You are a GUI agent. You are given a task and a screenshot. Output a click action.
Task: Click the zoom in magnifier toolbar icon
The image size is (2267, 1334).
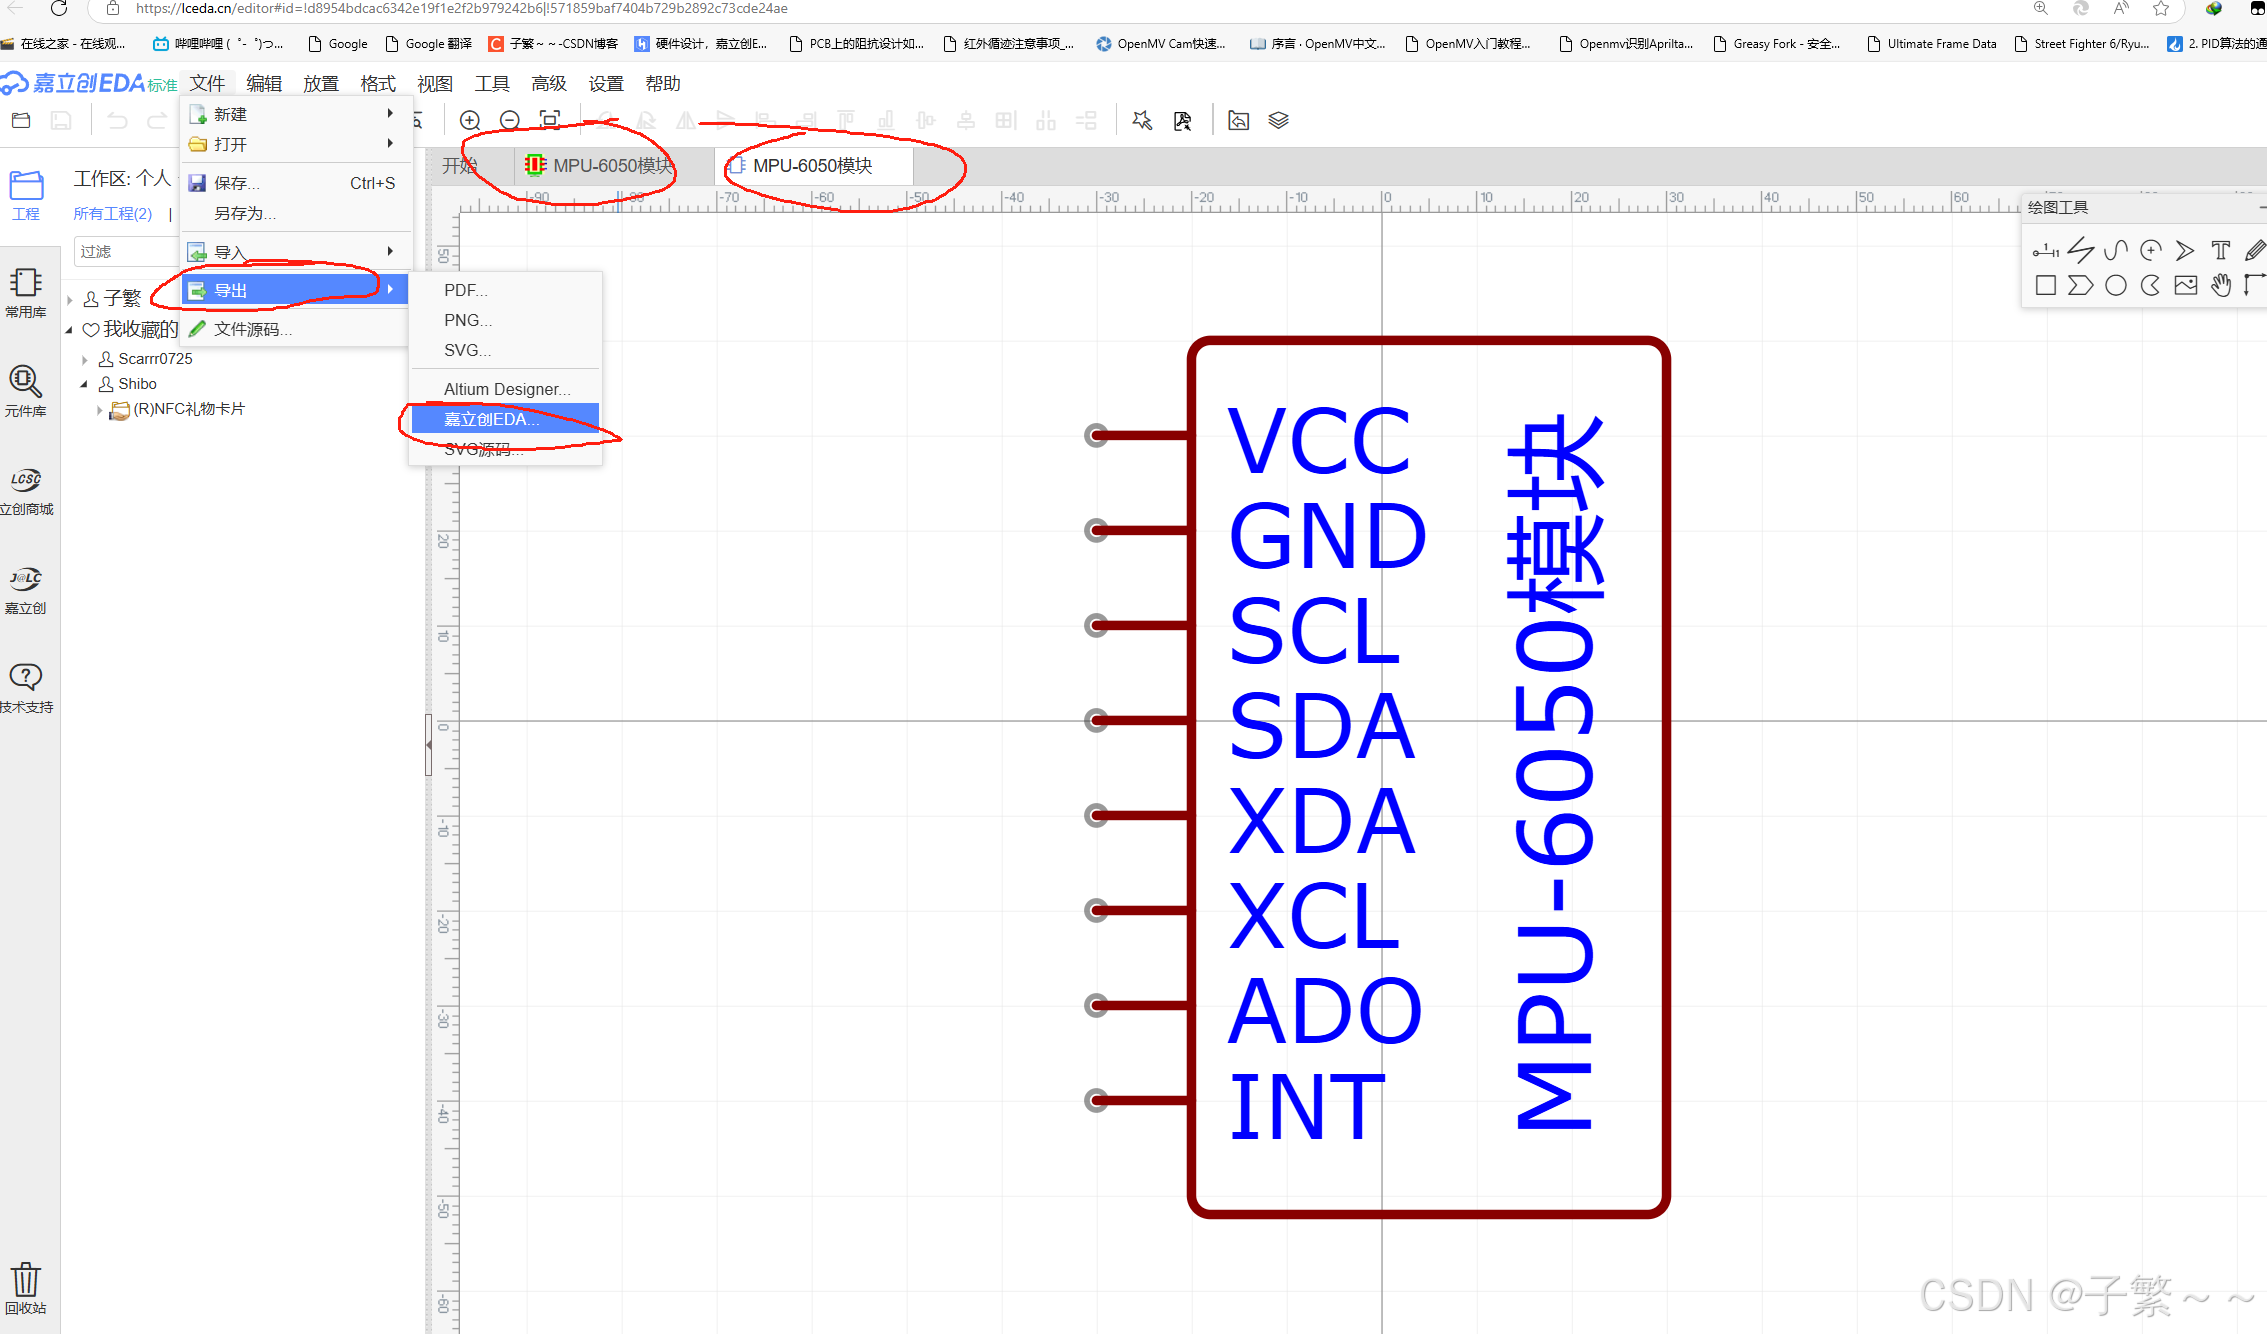470,121
